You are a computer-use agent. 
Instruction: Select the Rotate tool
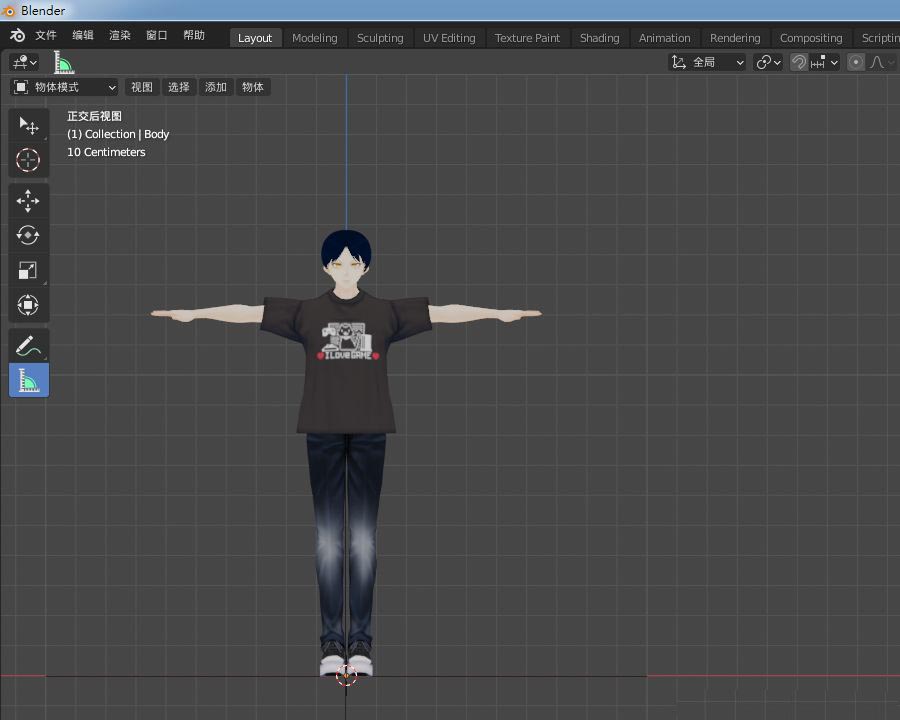[28, 235]
